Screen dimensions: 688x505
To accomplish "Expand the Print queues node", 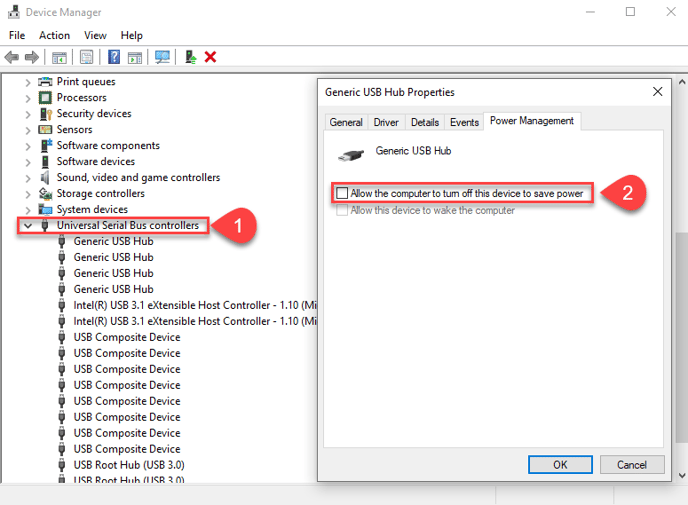I will point(28,82).
